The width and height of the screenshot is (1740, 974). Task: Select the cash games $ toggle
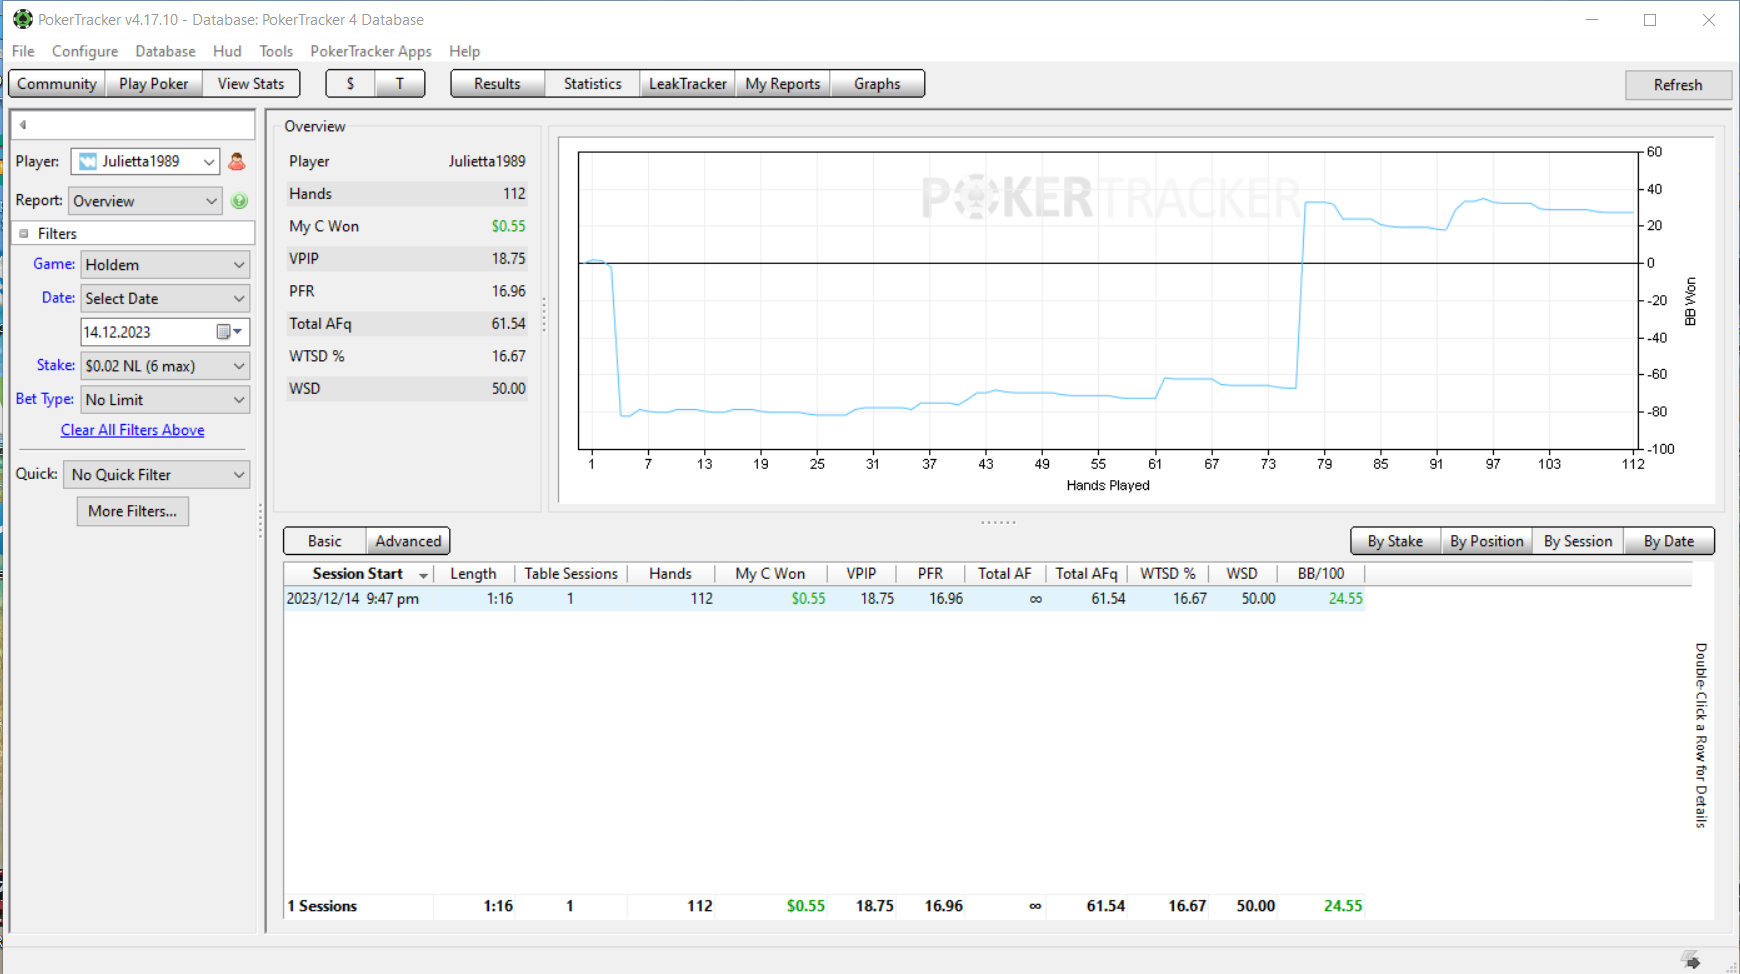tap(350, 84)
